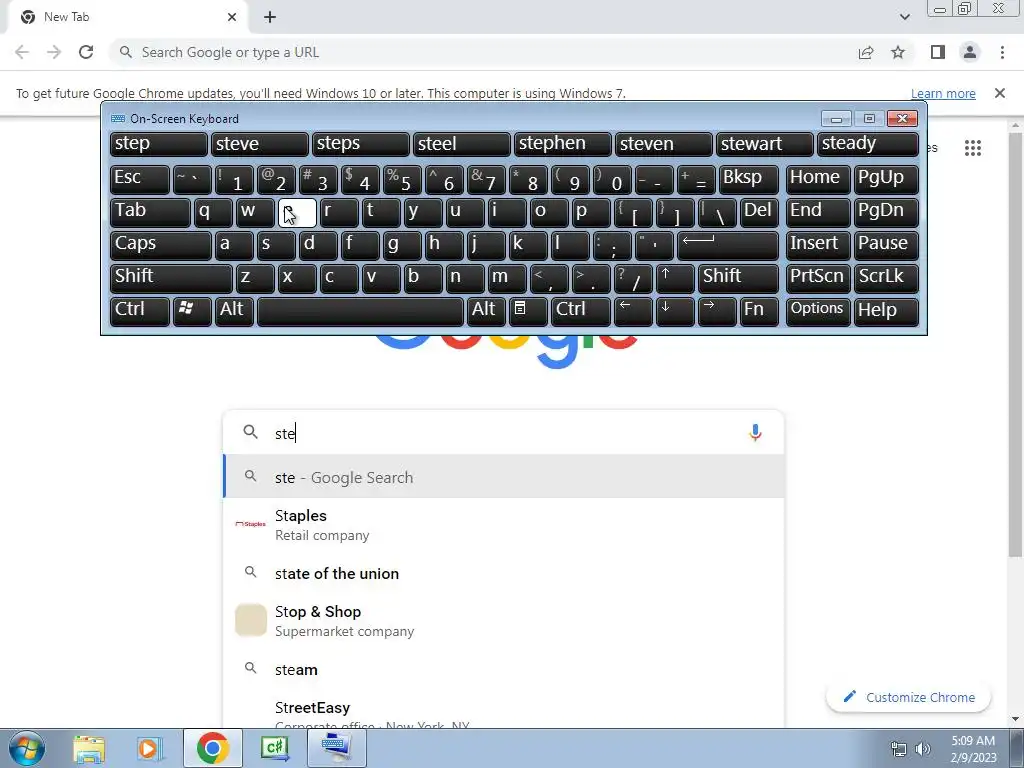1024x768 pixels.
Task: Open Windows Media Player from taskbar
Action: click(149, 748)
